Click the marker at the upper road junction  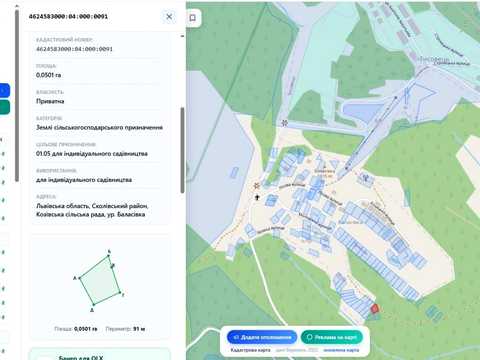tap(284, 123)
